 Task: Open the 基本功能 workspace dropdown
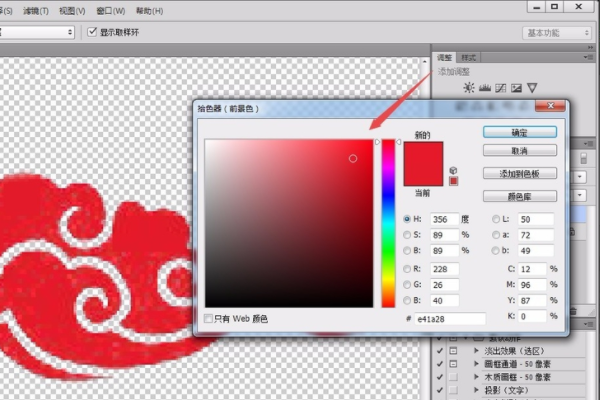(558, 32)
